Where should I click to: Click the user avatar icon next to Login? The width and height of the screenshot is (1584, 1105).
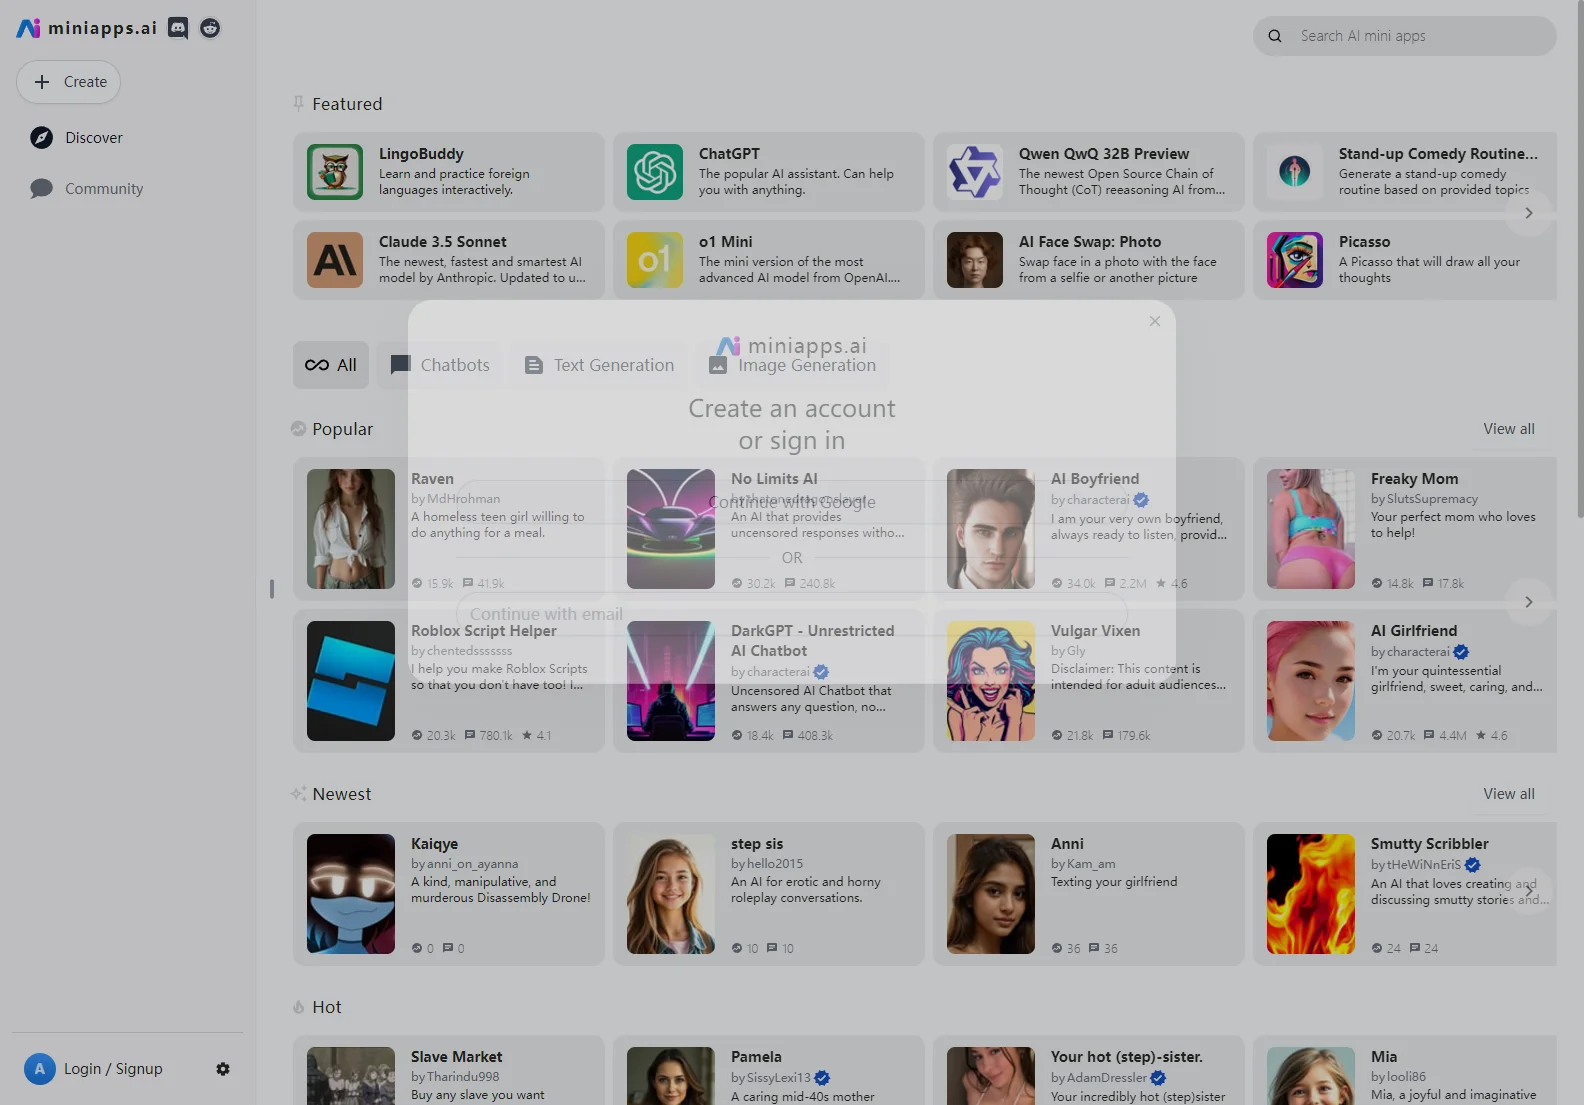click(40, 1069)
